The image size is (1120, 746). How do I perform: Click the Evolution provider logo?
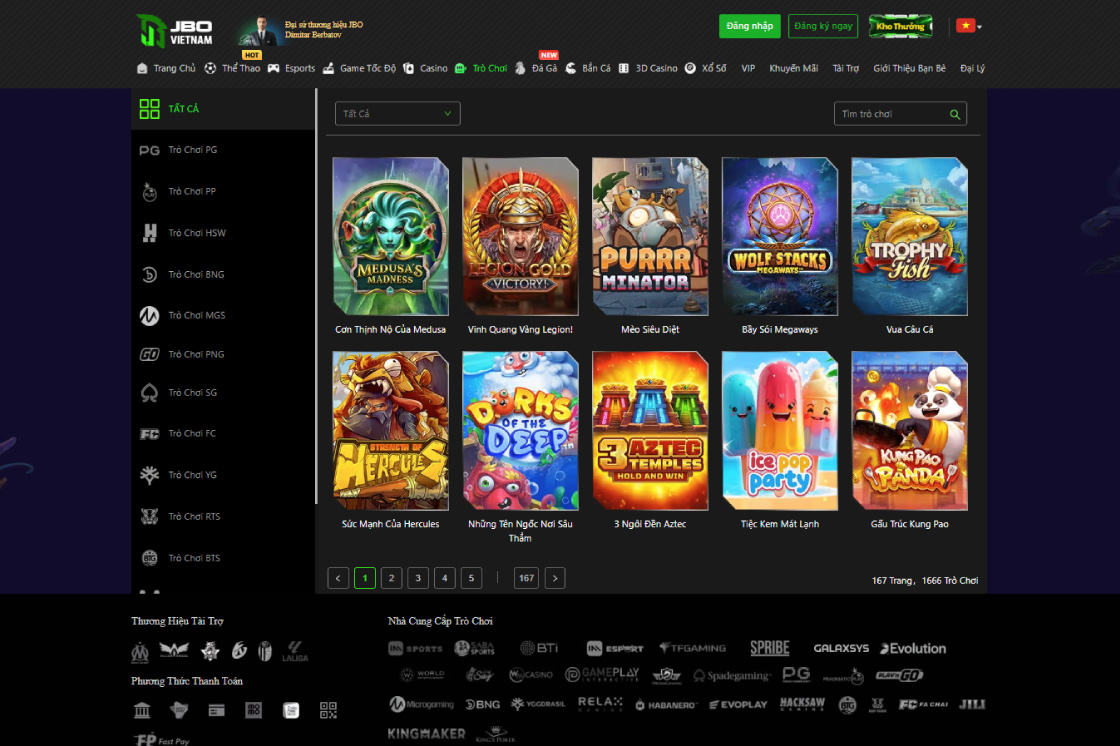point(913,648)
